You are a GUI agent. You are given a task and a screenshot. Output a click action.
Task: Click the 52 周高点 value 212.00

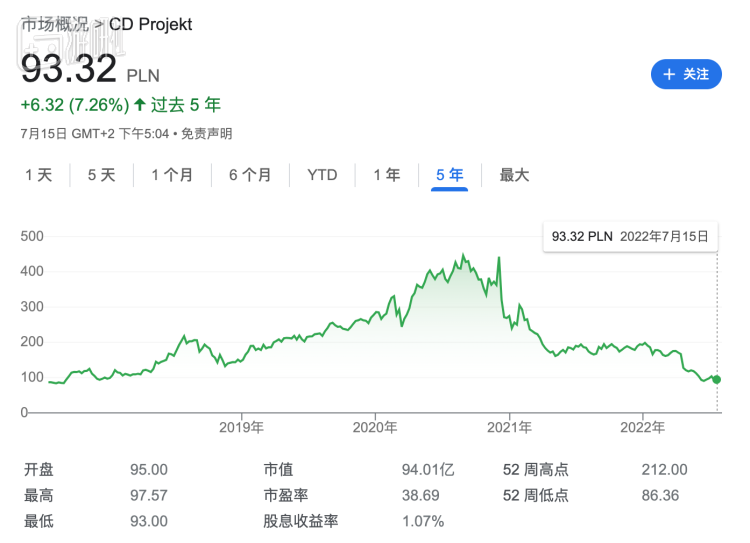664,470
